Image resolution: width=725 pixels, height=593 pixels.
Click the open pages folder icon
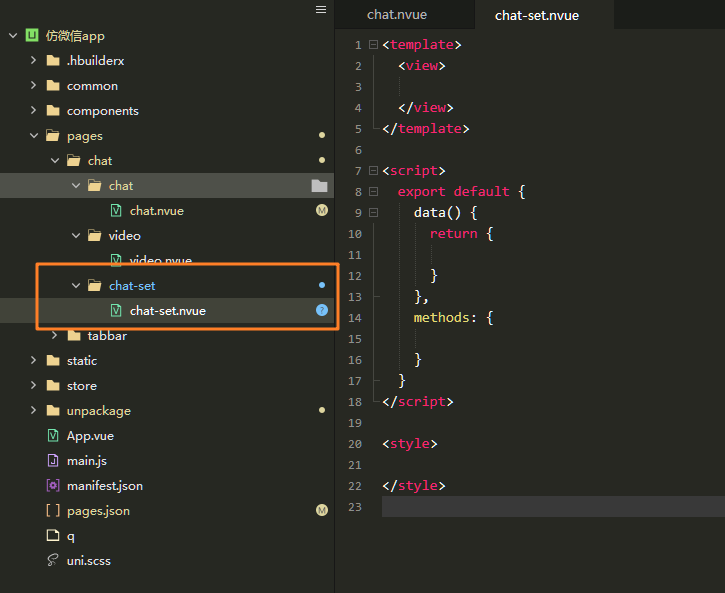click(53, 135)
